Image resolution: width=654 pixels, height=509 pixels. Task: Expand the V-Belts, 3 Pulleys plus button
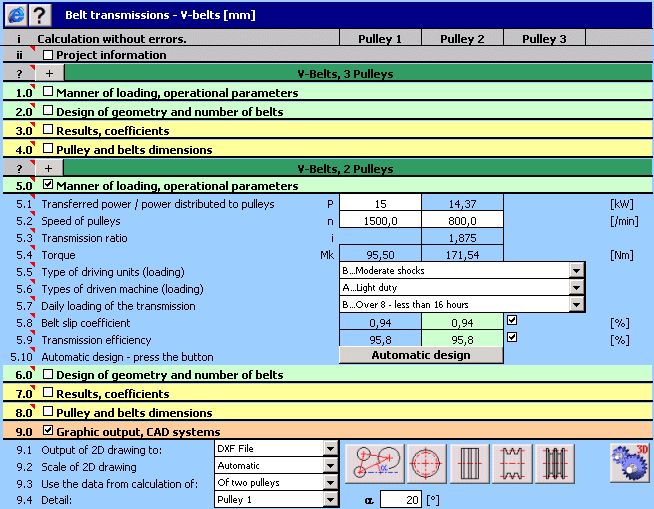click(x=49, y=73)
